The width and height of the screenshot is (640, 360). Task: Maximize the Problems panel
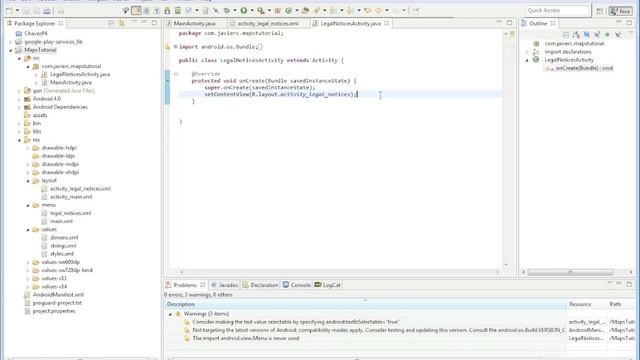tap(629, 284)
